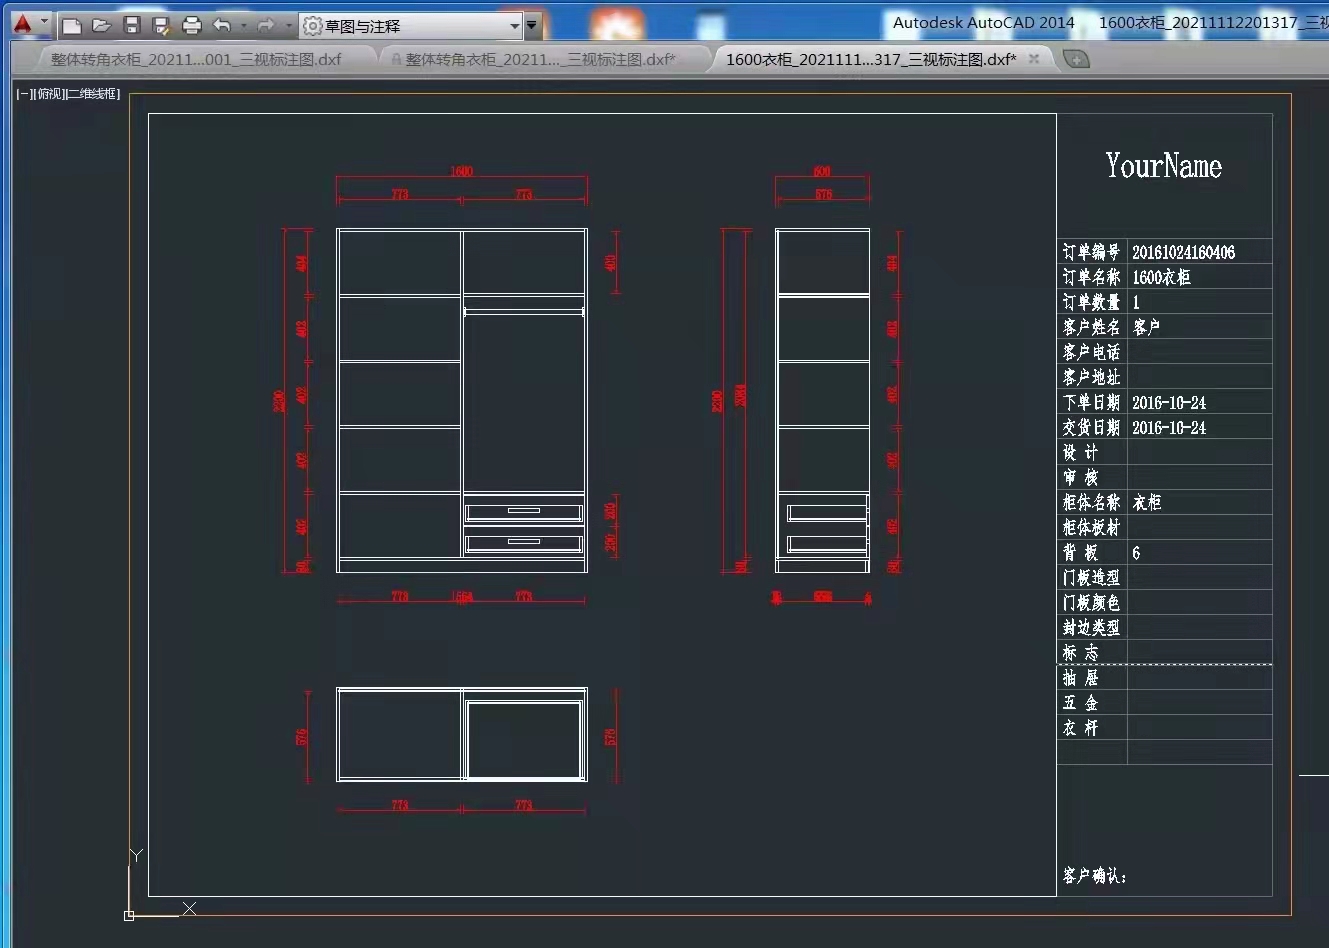Expand the redo history dropdown arrow
This screenshot has width=1329, height=948.
288,26
